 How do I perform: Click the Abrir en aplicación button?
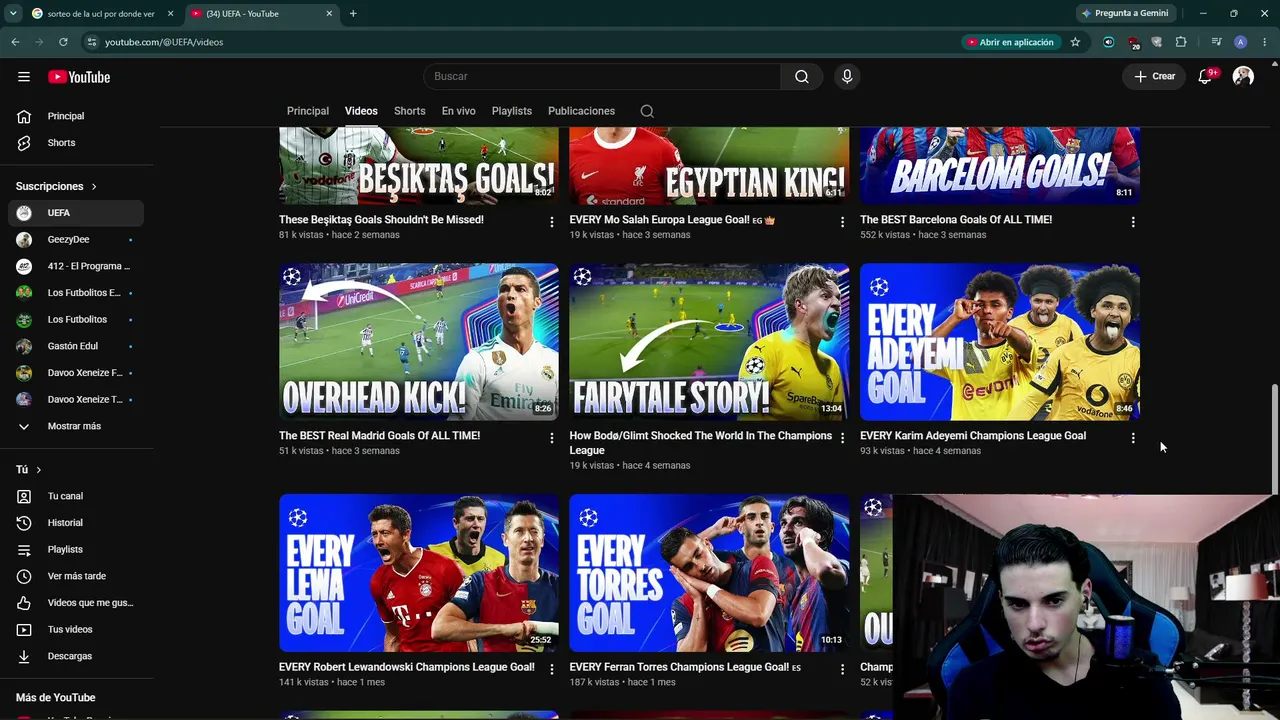click(1010, 42)
